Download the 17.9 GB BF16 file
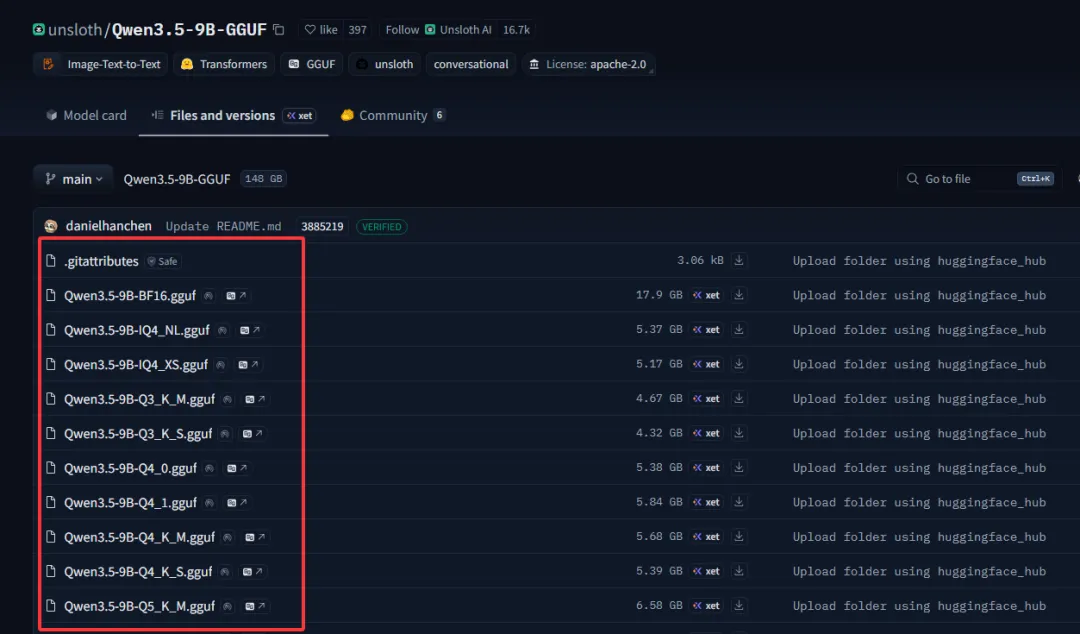Viewport: 1080px width, 634px height. click(x=738, y=295)
